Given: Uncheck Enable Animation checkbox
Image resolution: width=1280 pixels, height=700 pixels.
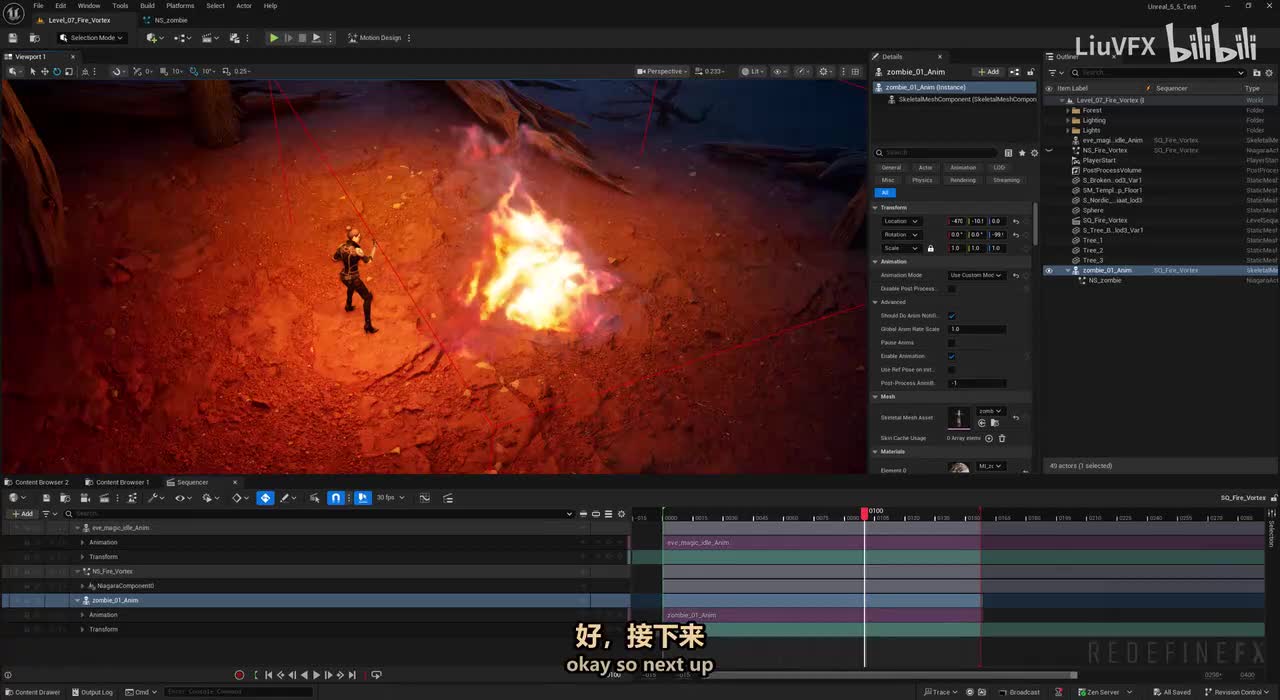Looking at the screenshot, I should [x=951, y=356].
